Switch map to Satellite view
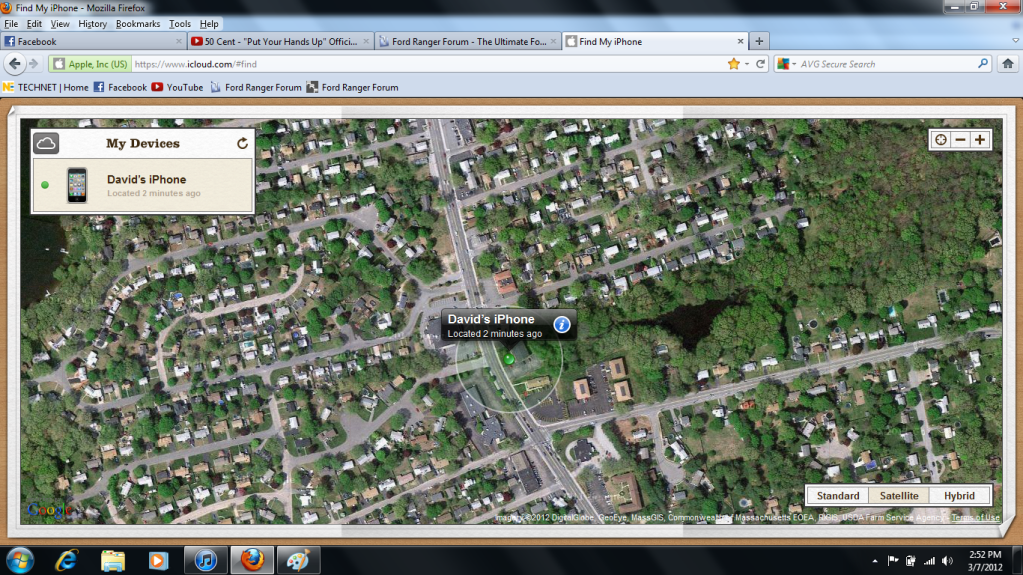Viewport: 1023px width, 575px height. point(898,496)
